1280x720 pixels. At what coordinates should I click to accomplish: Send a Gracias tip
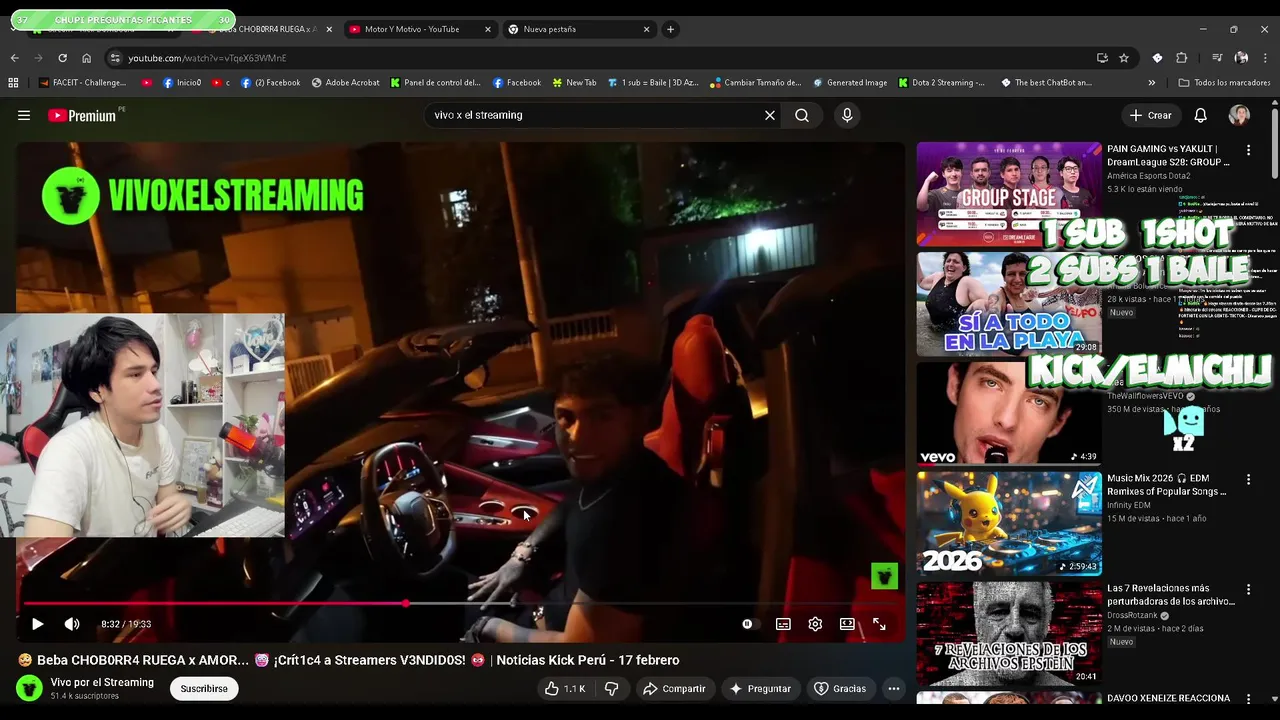coord(840,688)
